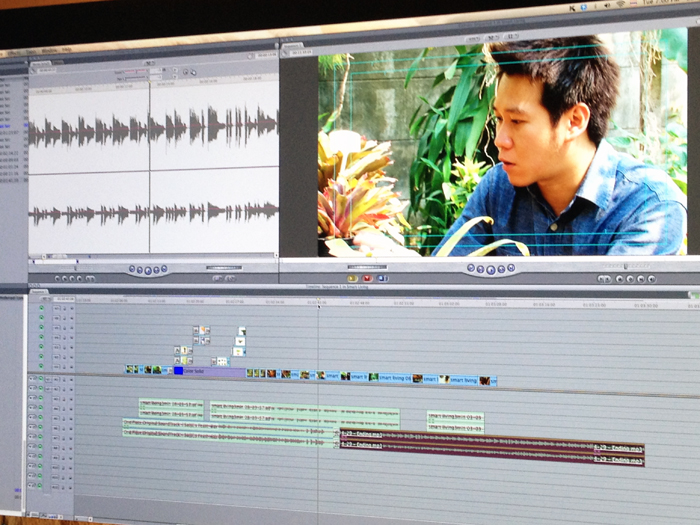Click the first round marking button in Viewer bottom-left
The image size is (700, 525).
[57, 279]
